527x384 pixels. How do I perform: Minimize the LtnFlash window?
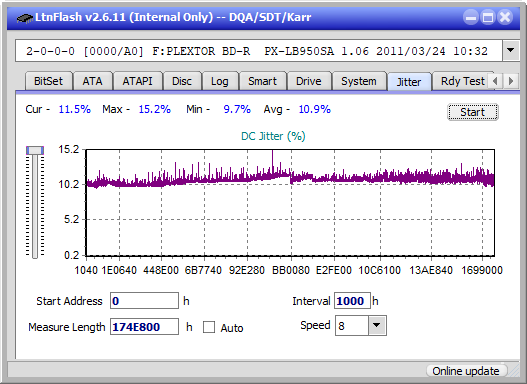[x=471, y=17]
